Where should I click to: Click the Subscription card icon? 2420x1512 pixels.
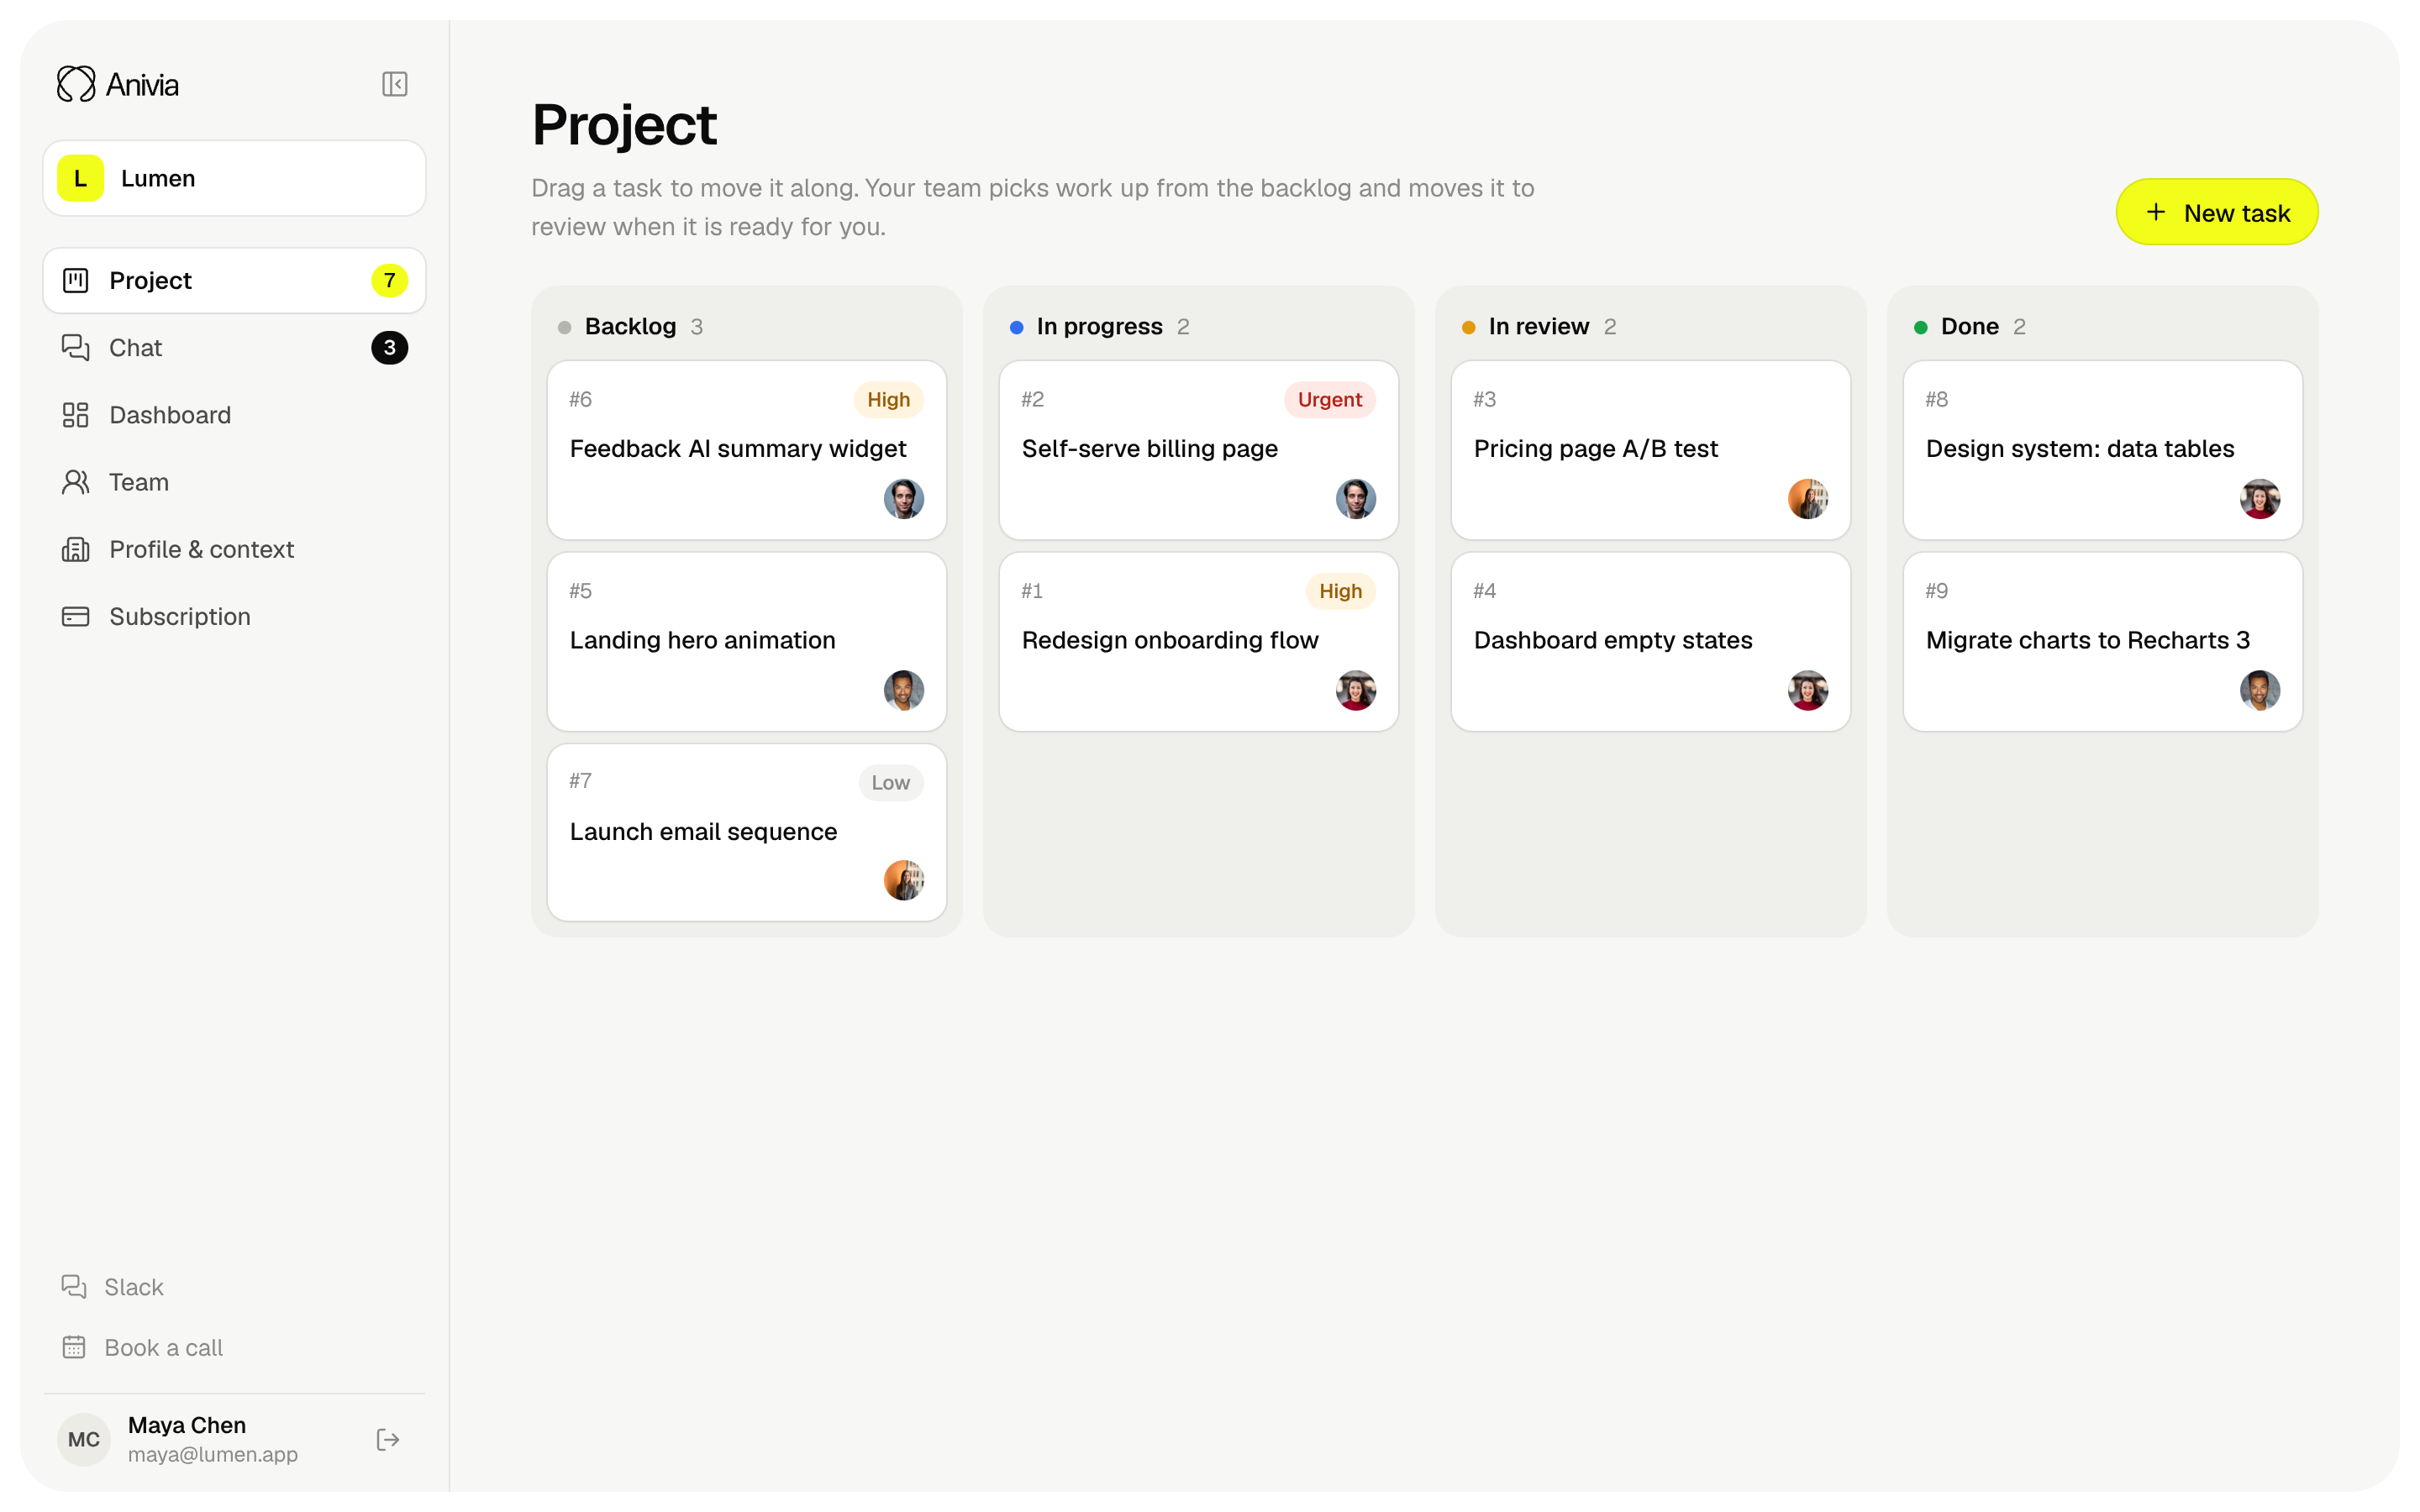(x=76, y=616)
